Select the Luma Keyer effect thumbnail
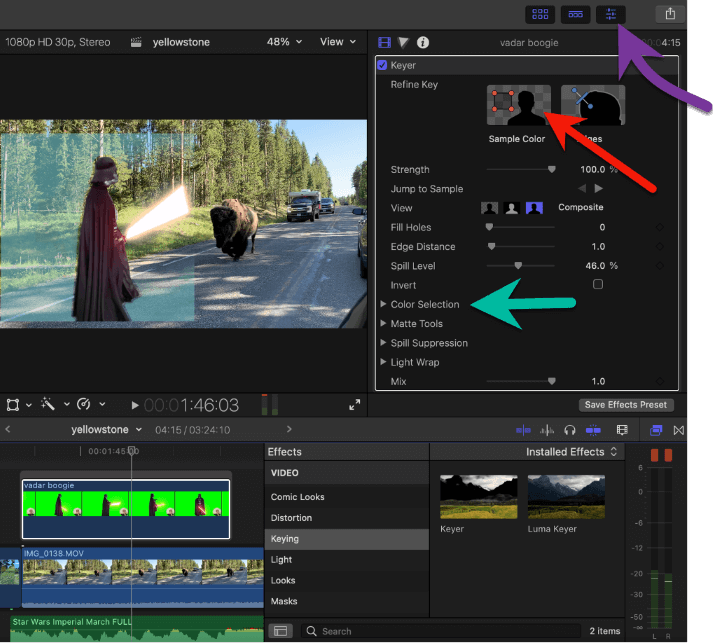Viewport: 713px width, 643px height. [566, 497]
